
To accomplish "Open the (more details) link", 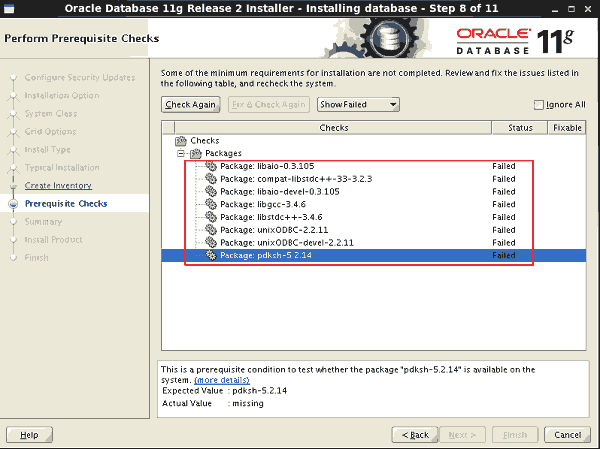I will 222,380.
